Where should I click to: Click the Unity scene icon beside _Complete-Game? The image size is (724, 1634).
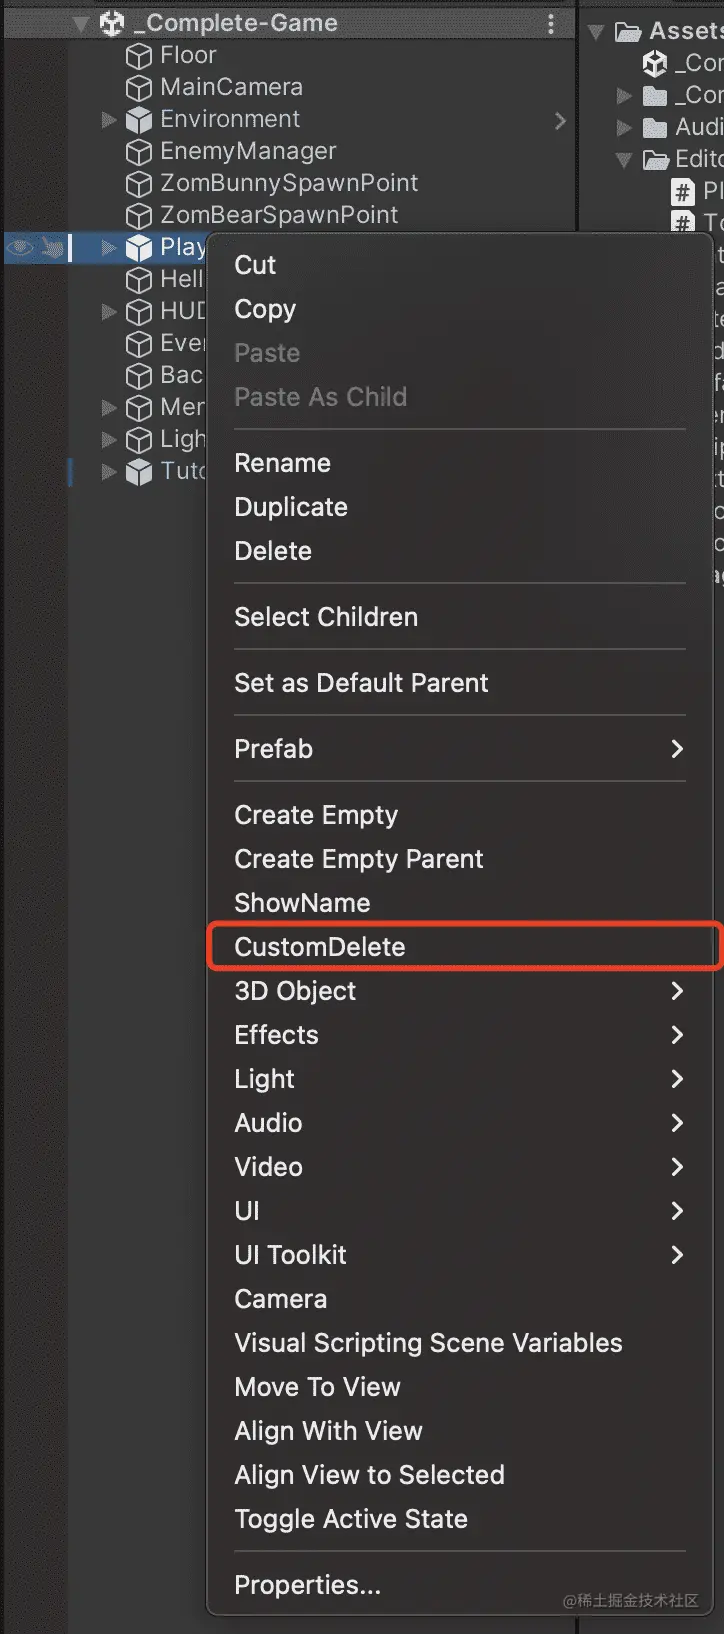[x=112, y=23]
